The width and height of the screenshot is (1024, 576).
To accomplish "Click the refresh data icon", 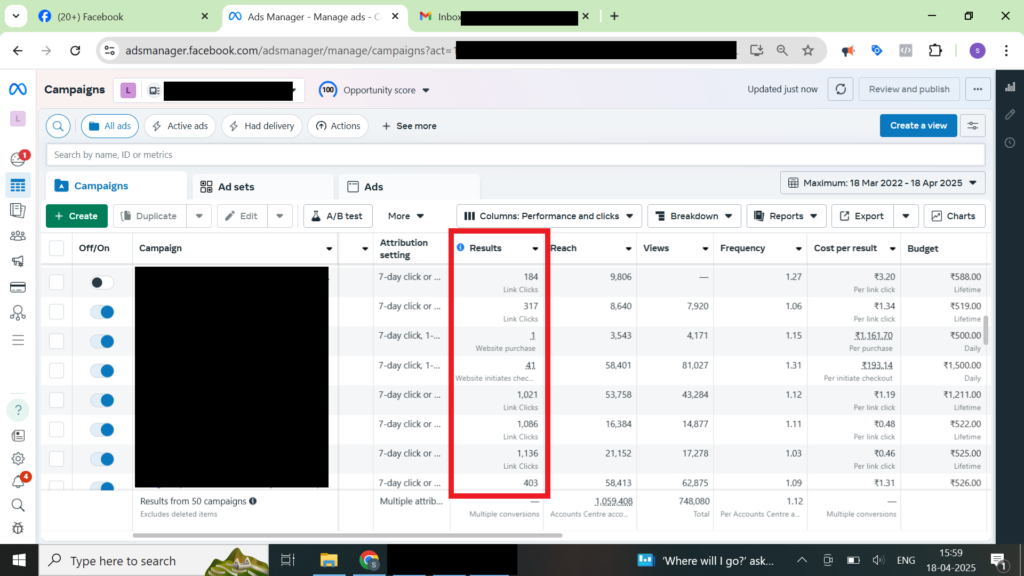I will tap(841, 89).
